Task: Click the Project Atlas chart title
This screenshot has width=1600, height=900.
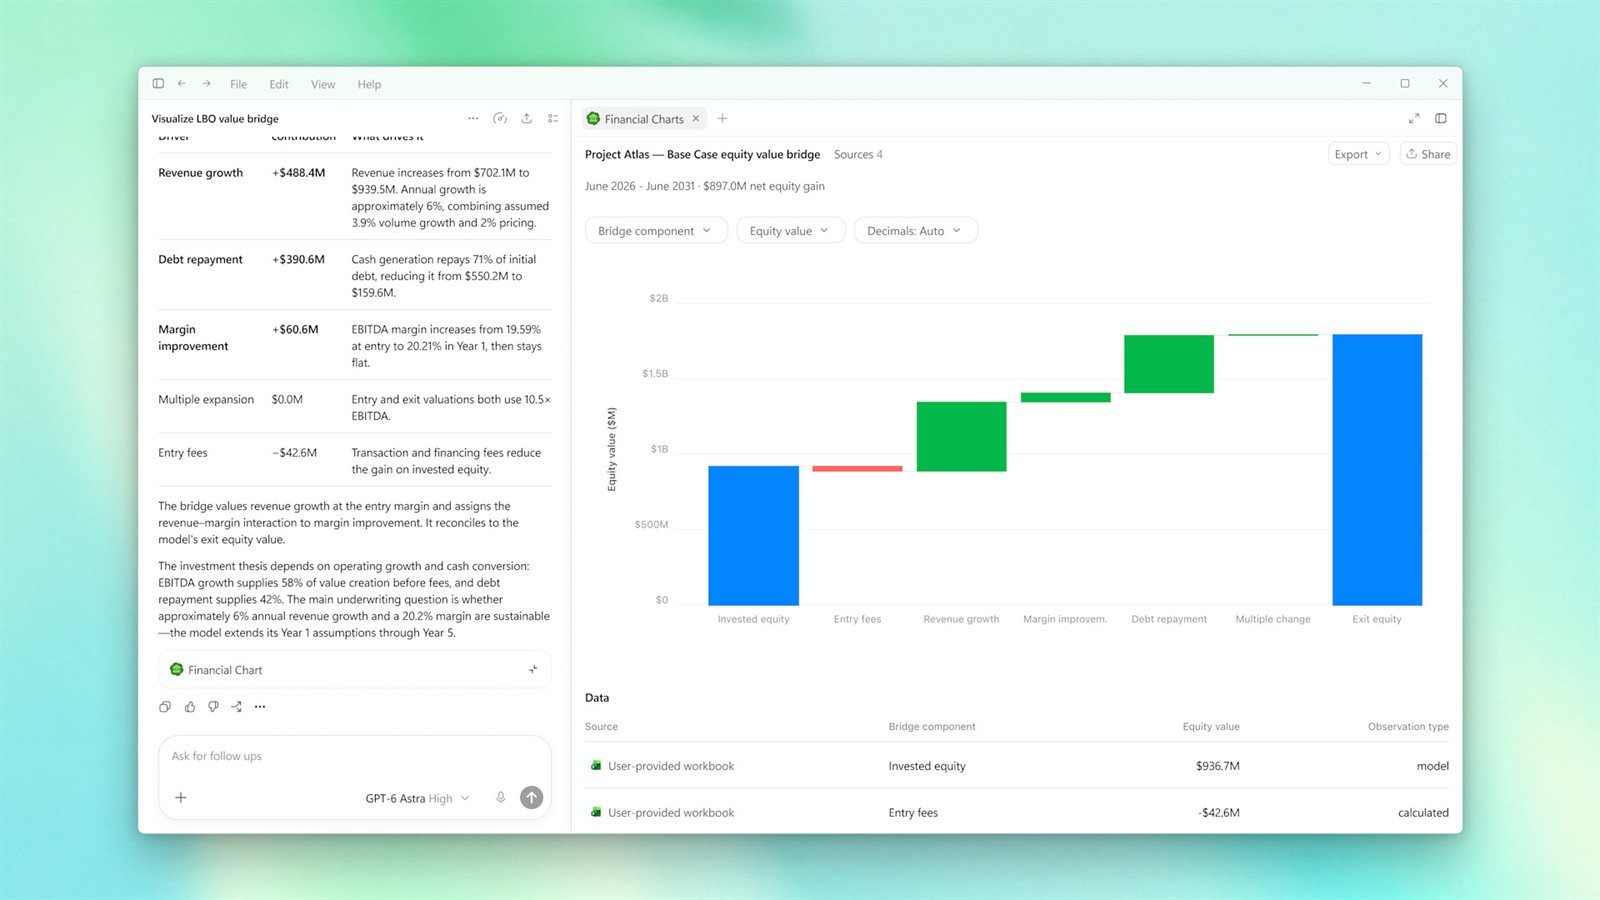Action: point(702,155)
